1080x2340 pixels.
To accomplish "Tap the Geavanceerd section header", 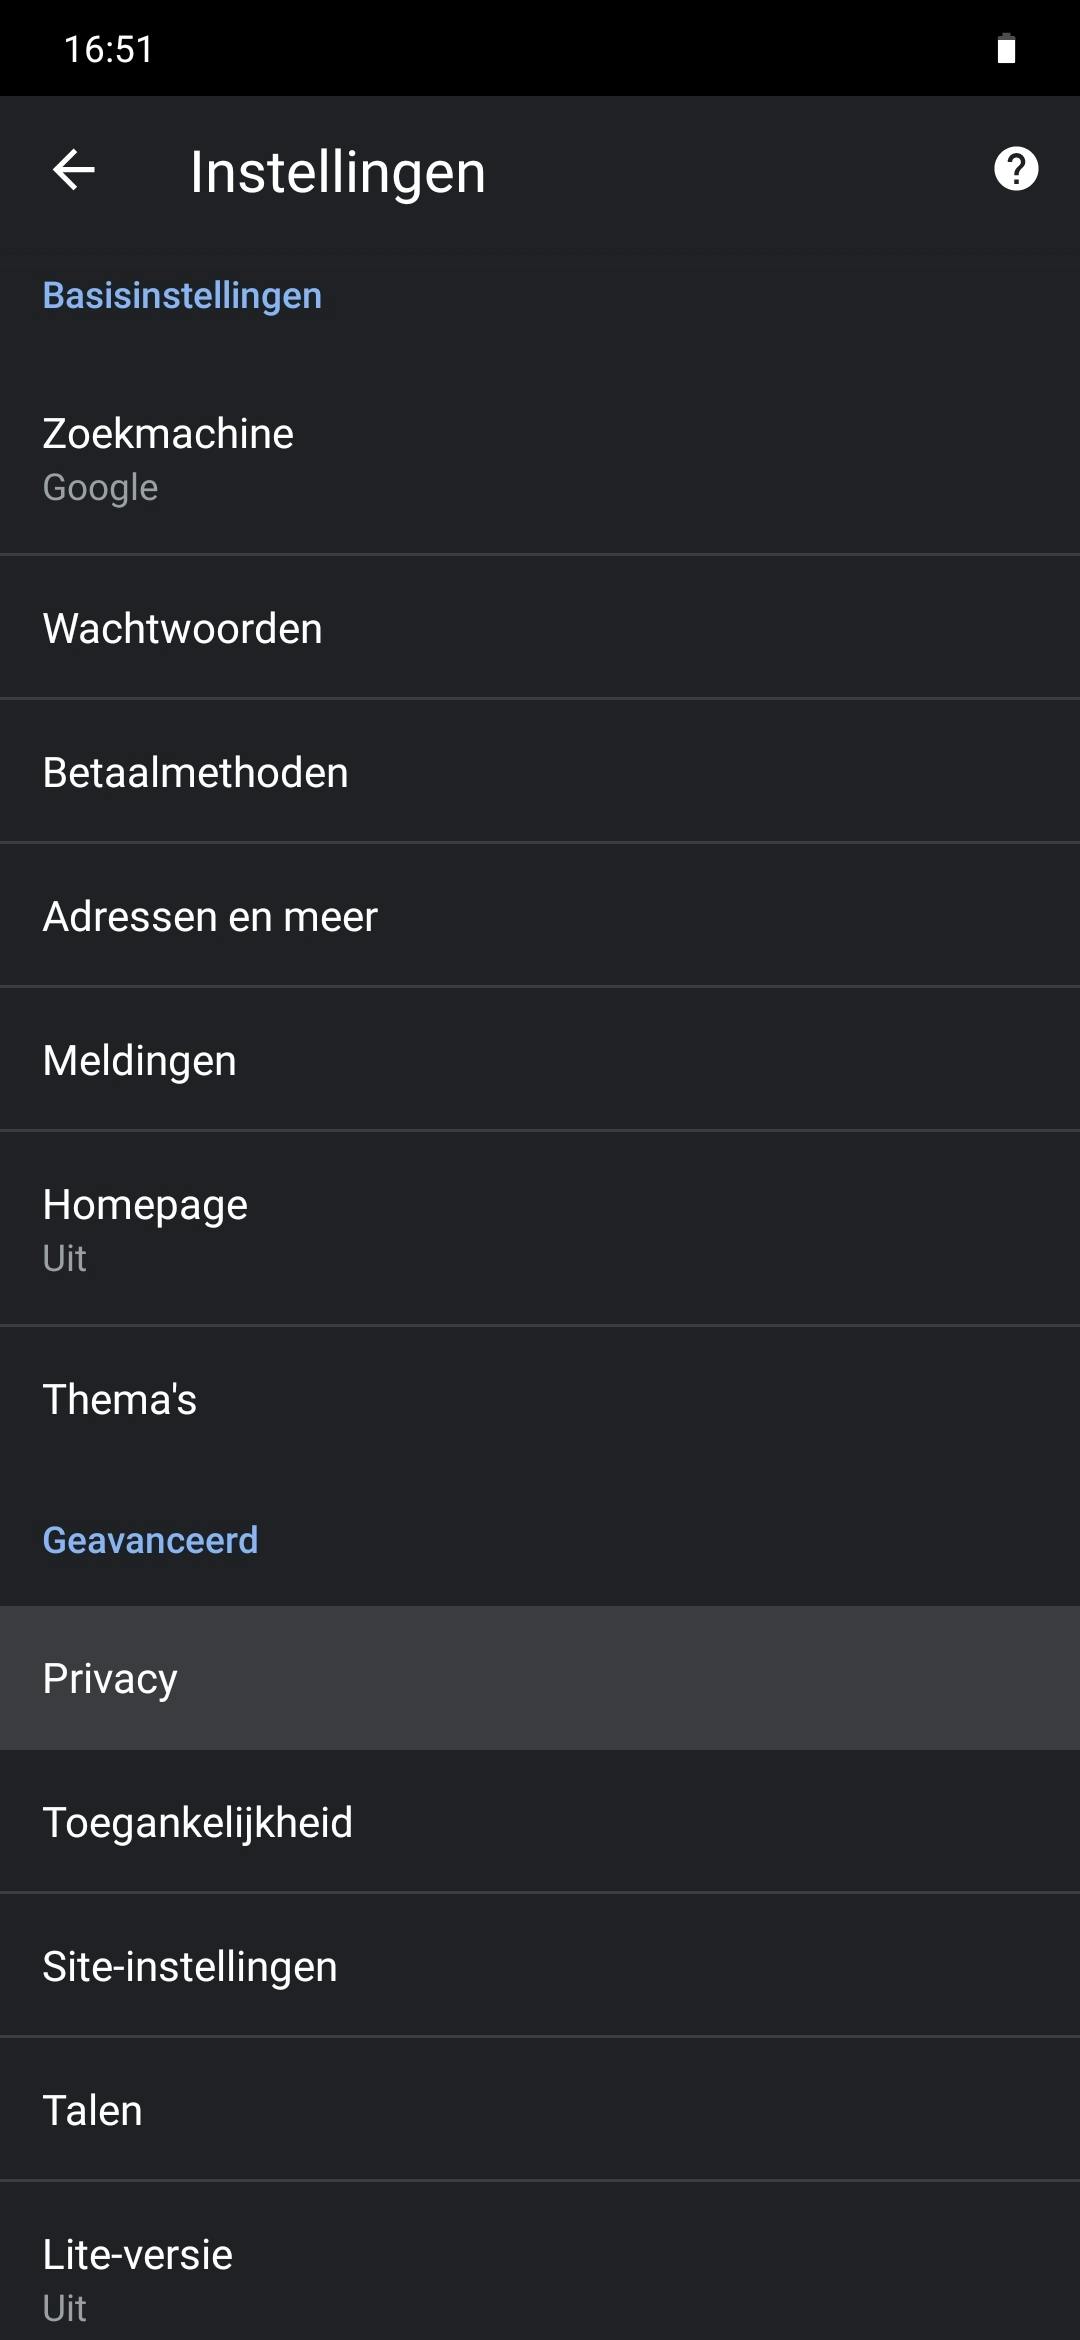I will 150,1540.
